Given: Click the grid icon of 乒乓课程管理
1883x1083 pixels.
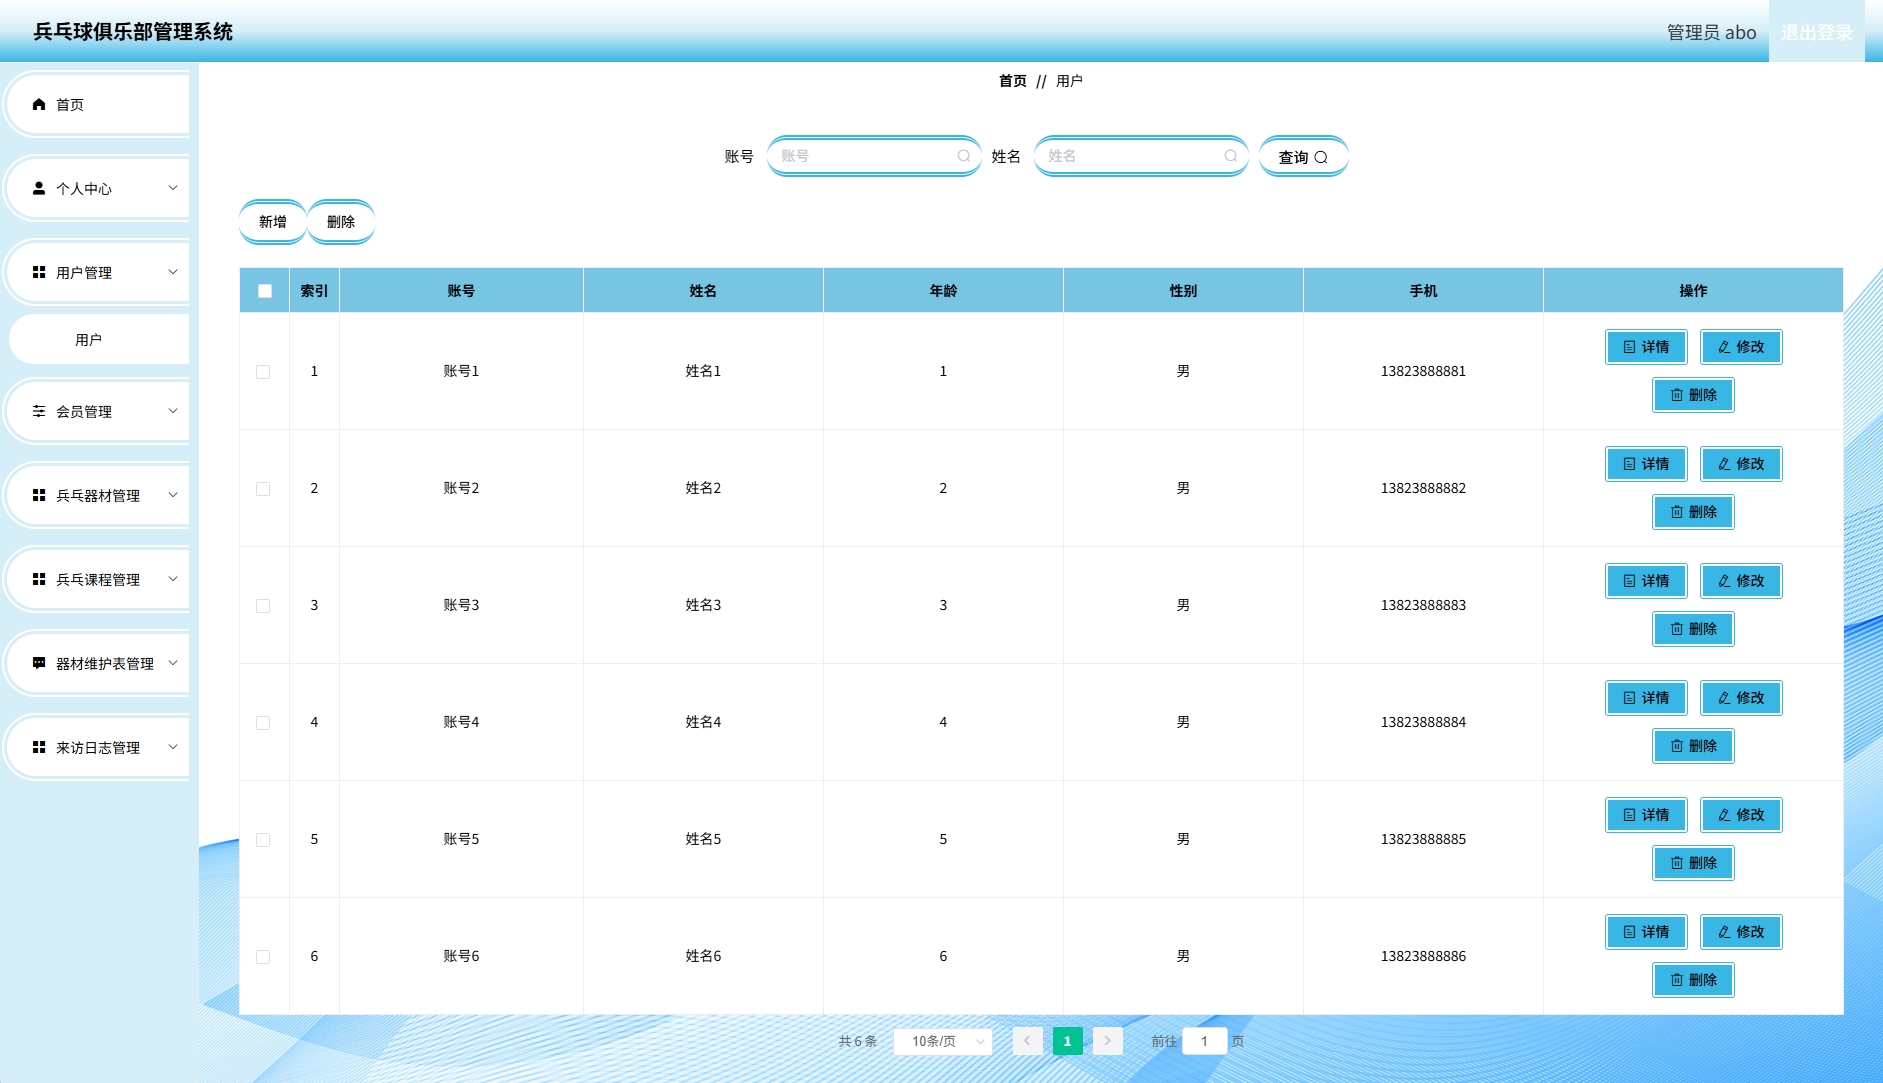Looking at the screenshot, I should [x=39, y=579].
